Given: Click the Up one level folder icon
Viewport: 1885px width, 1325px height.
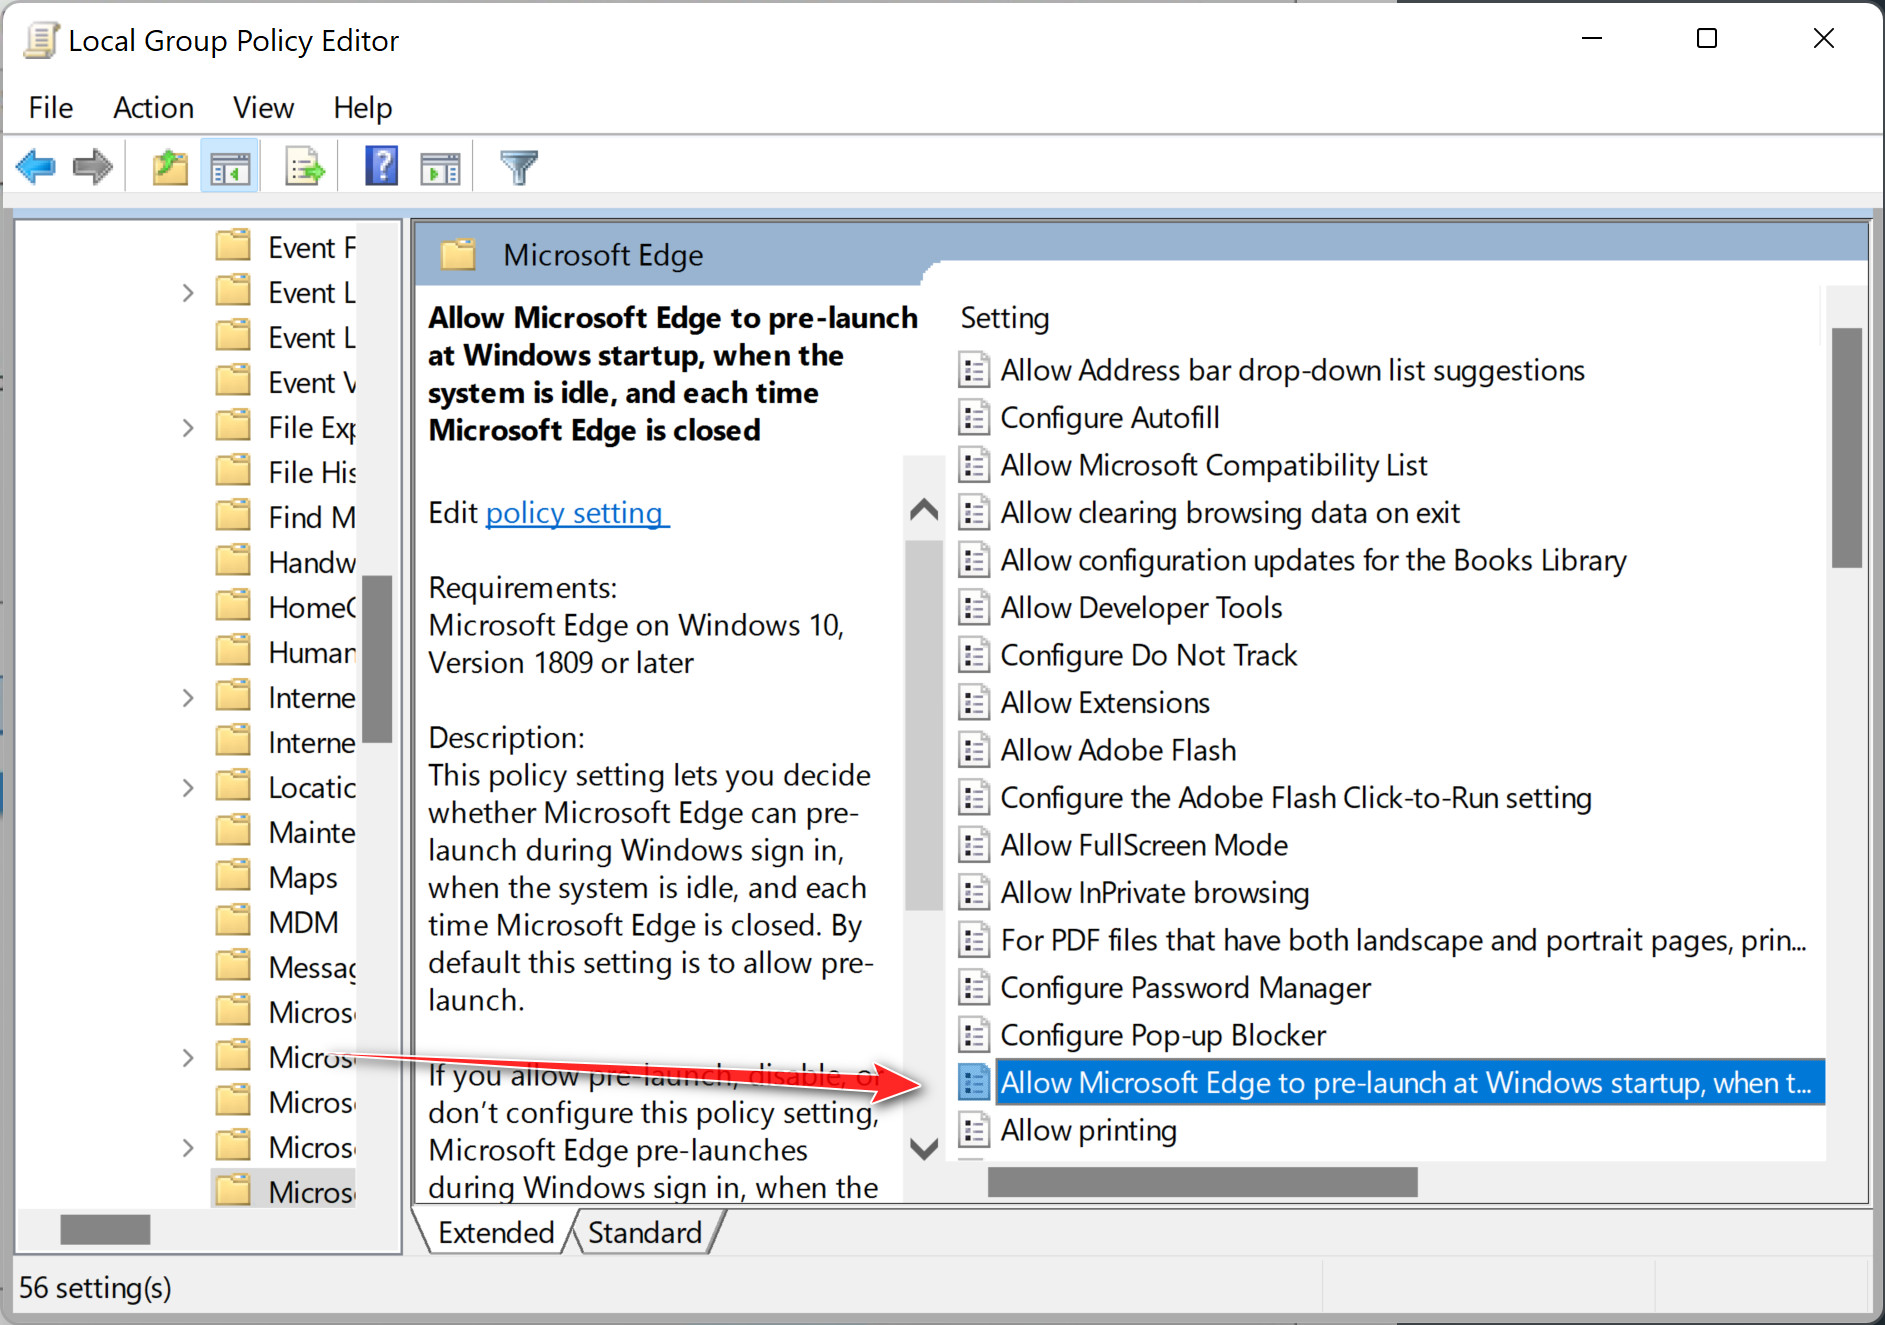Looking at the screenshot, I should [x=170, y=166].
